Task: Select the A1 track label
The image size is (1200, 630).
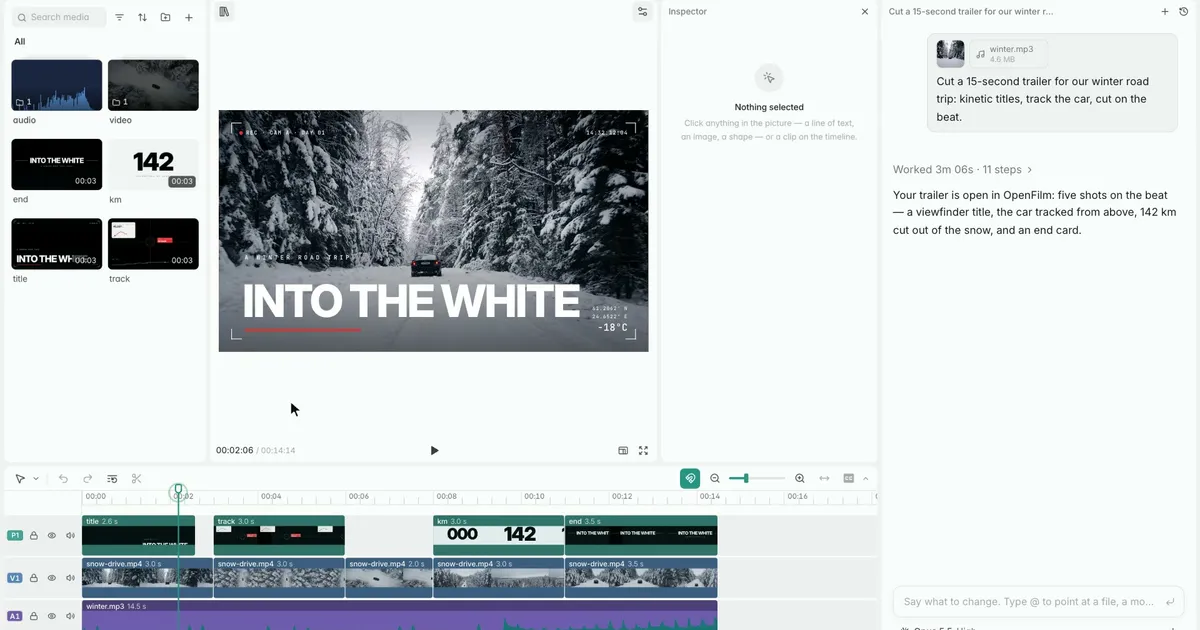Action: 15,617
